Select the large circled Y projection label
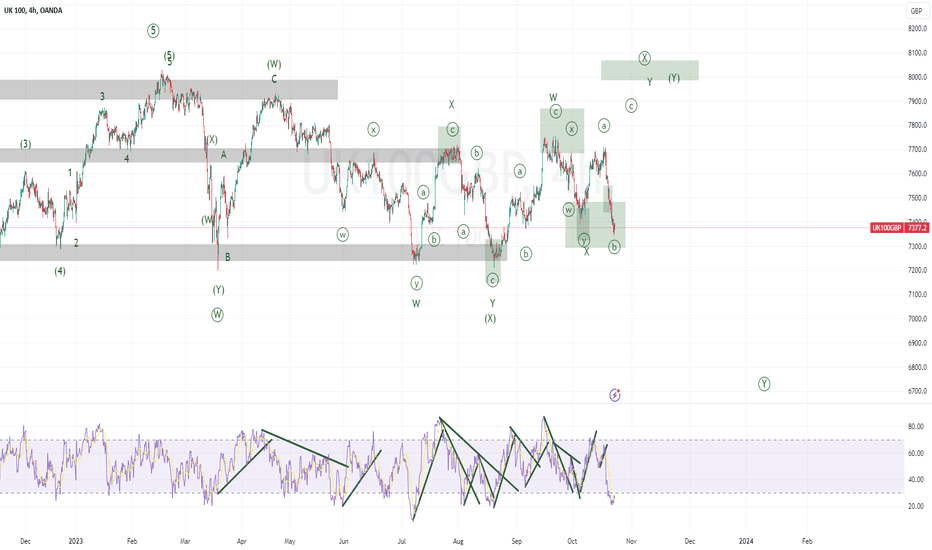This screenshot has height=550, width=932. (764, 384)
